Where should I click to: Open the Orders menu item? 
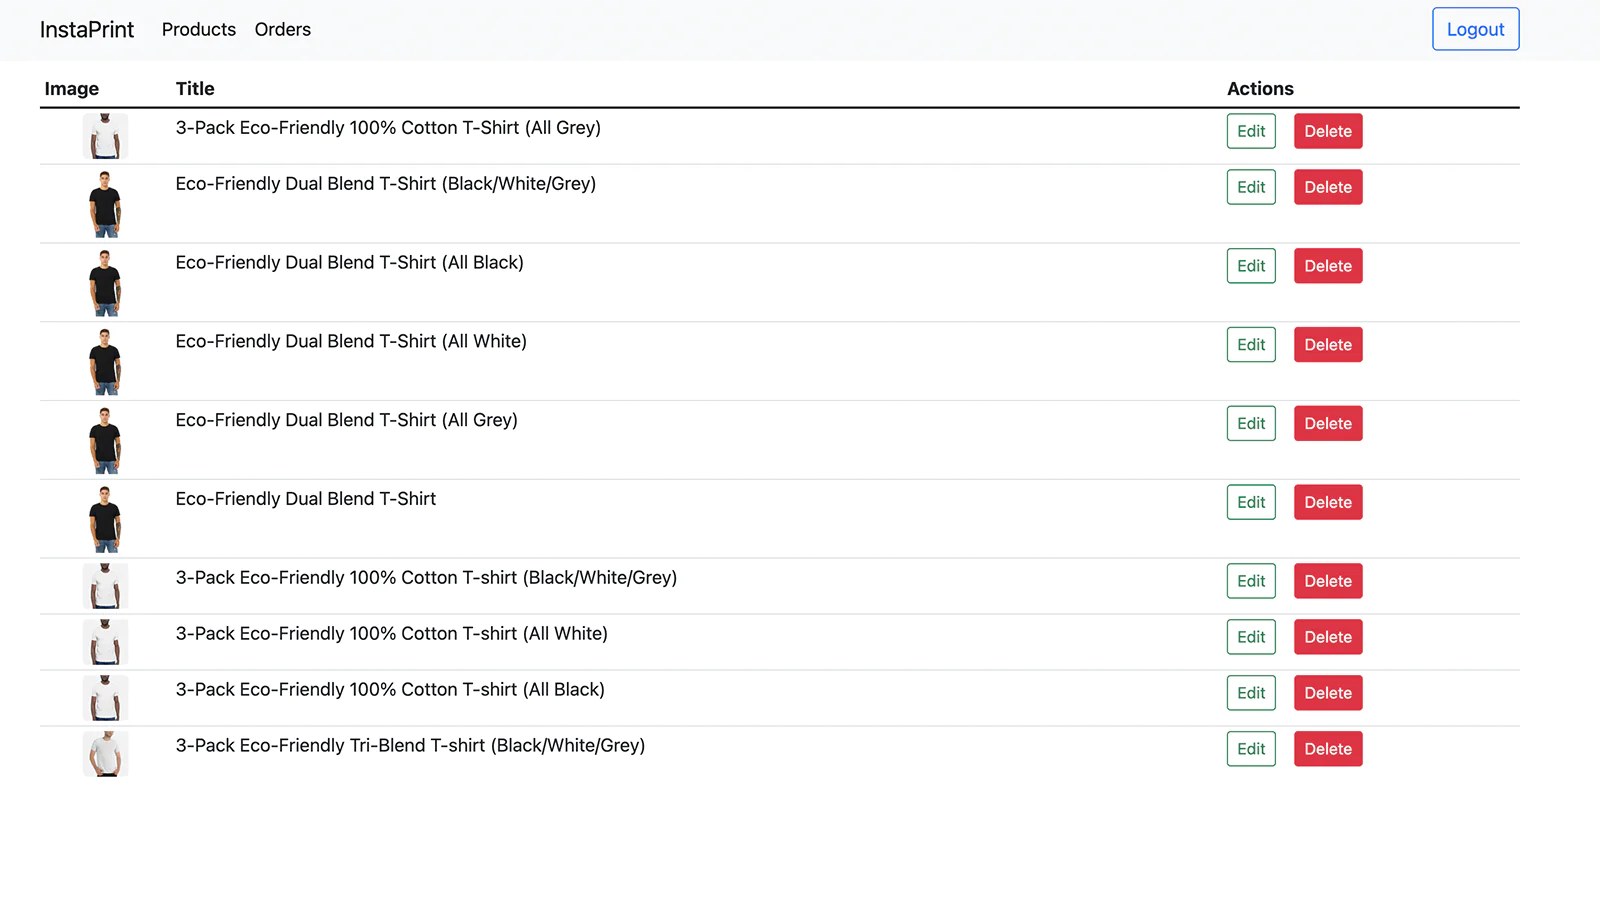pyautogui.click(x=283, y=29)
